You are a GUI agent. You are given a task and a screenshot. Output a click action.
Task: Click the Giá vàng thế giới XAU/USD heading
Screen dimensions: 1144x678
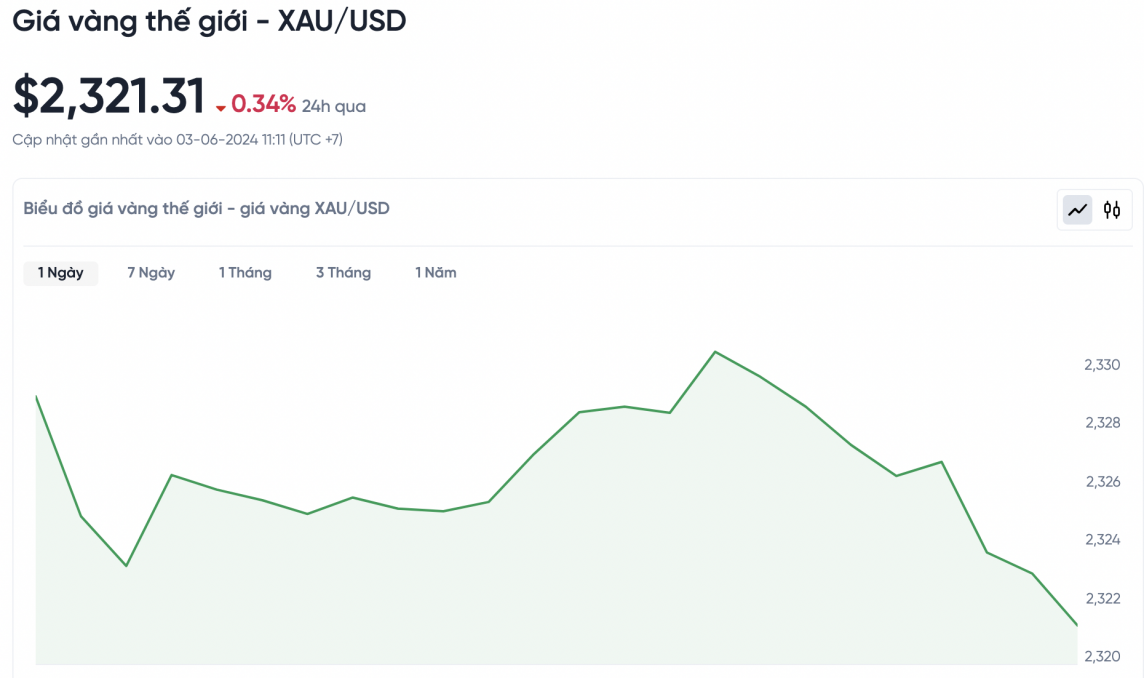click(x=209, y=21)
